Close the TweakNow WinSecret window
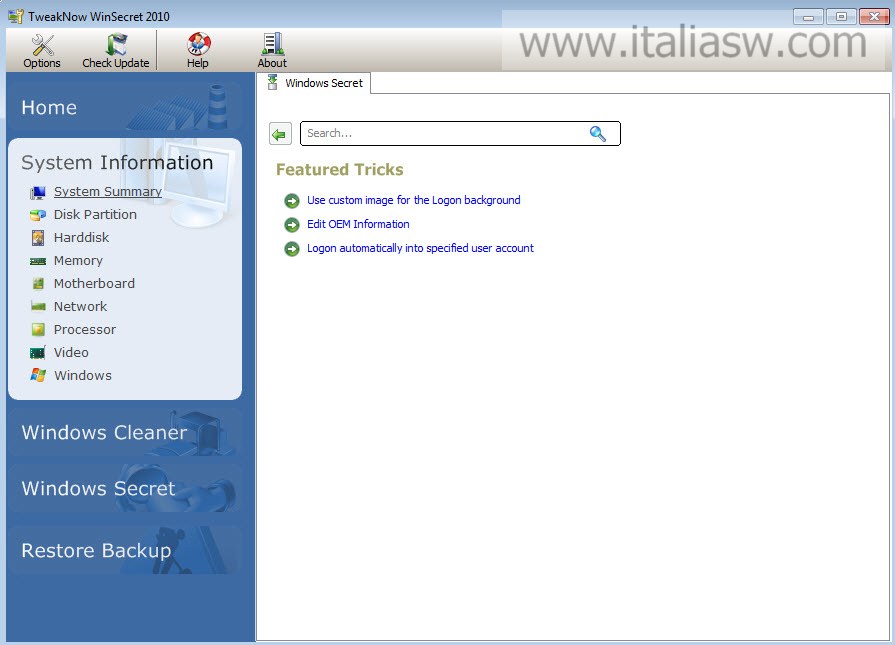Image resolution: width=895 pixels, height=645 pixels. (x=874, y=17)
